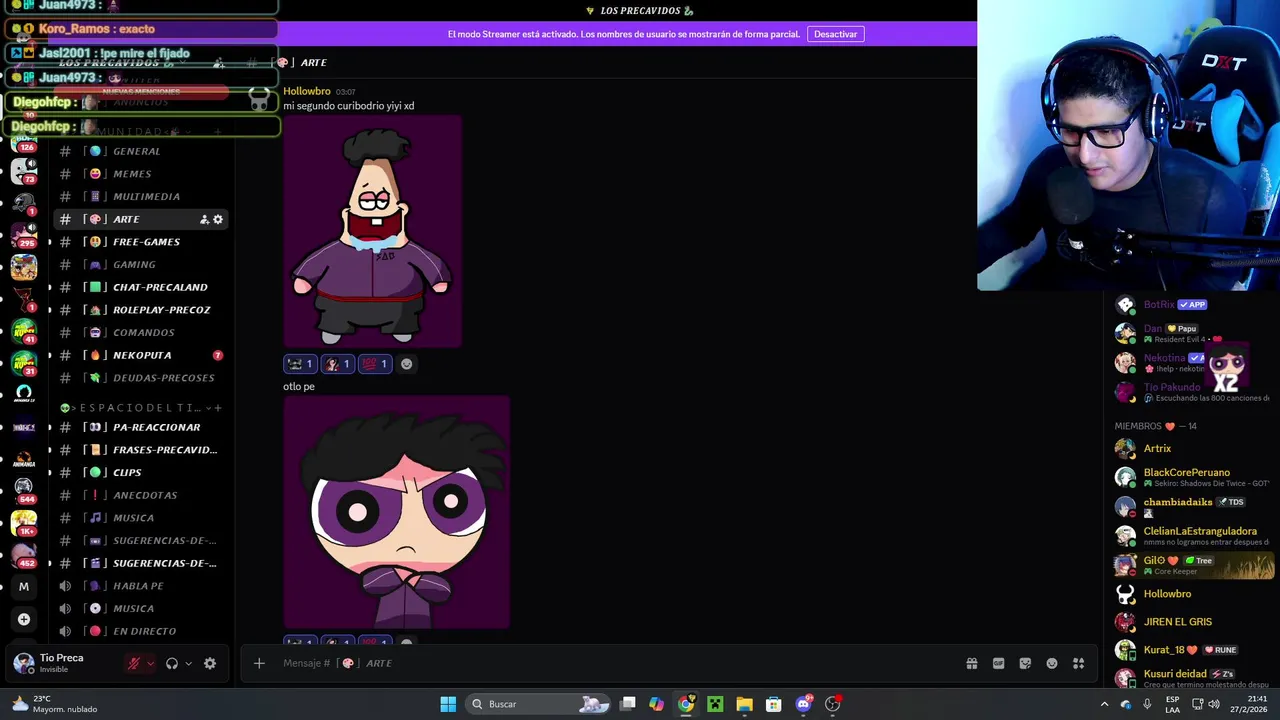Viewport: 1280px width, 720px height.
Task: Click the plus attach button in message bar
Action: (x=259, y=663)
